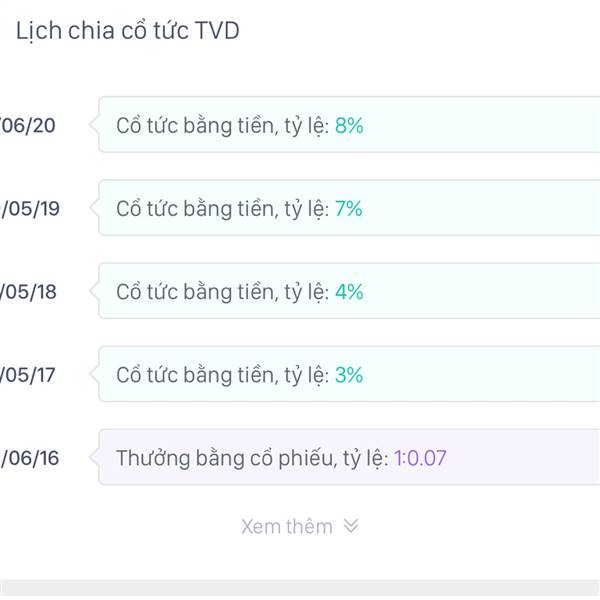Viewport: 600px width, 600px height.
Task: Click the "Xem thêm" link
Action: pos(287,526)
